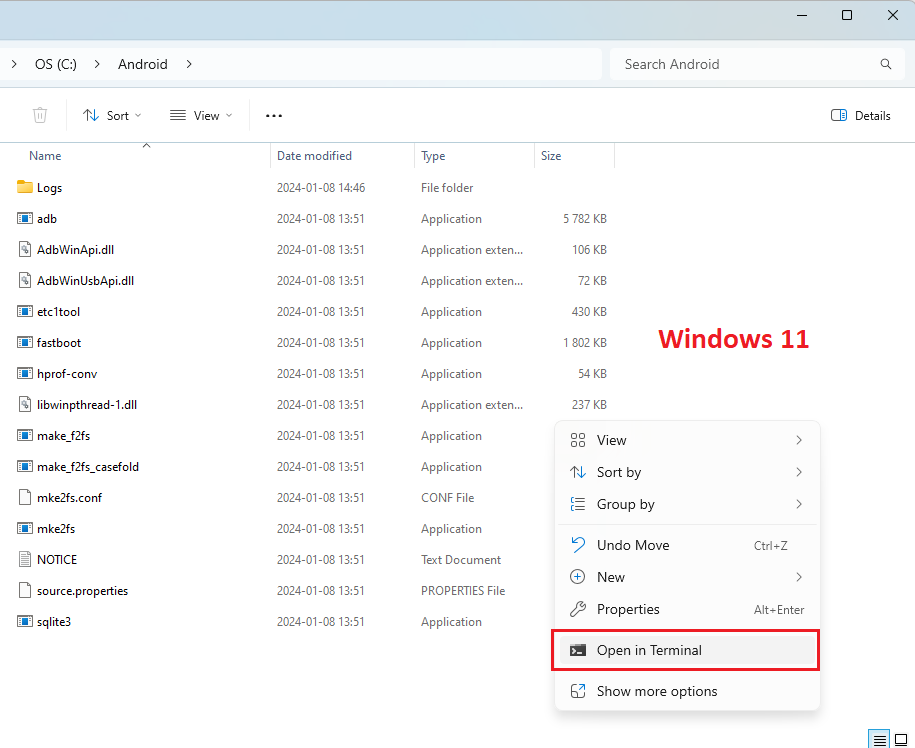Expand chevron after Android in breadcrumb
Screen dimensions: 915x748
pyautogui.click(x=189, y=64)
